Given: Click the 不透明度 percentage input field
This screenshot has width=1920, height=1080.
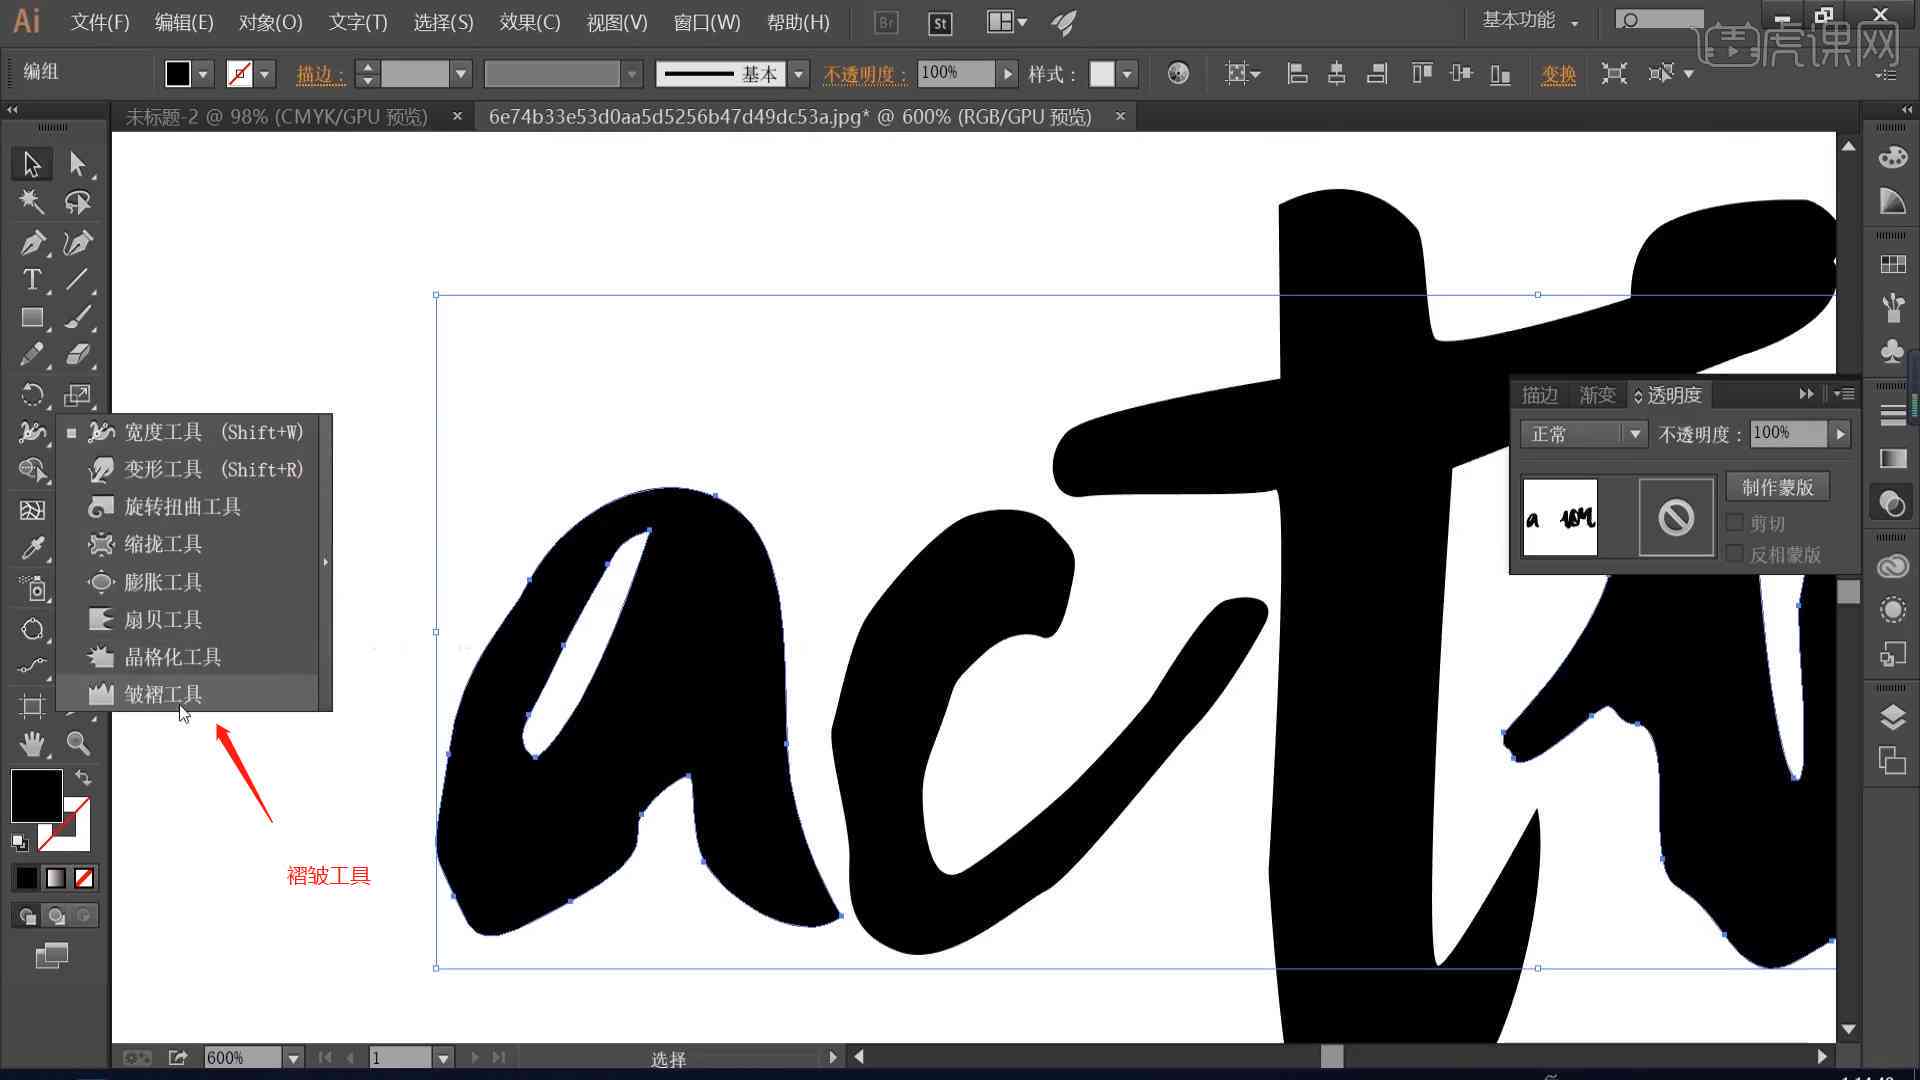Looking at the screenshot, I should point(1787,434).
